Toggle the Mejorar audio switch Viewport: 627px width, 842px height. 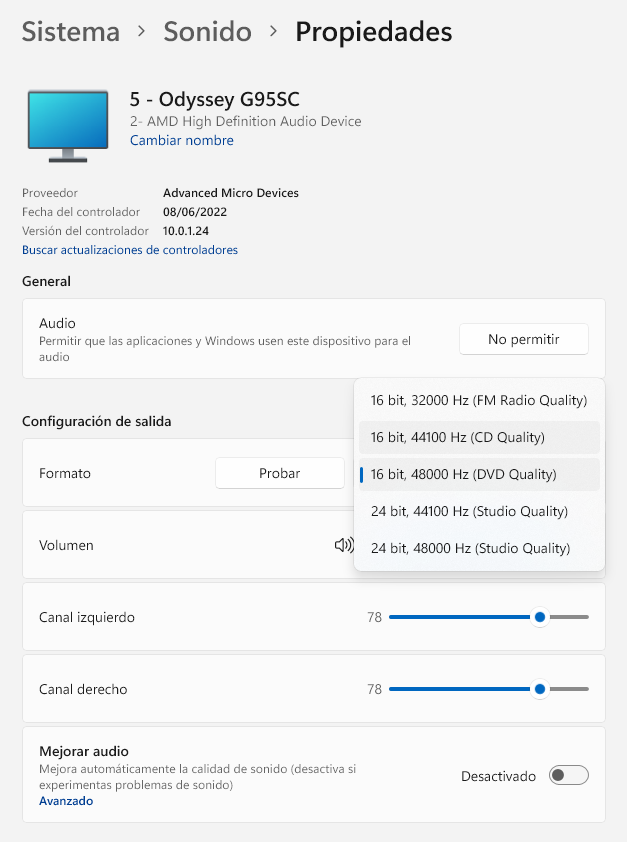[x=568, y=775]
